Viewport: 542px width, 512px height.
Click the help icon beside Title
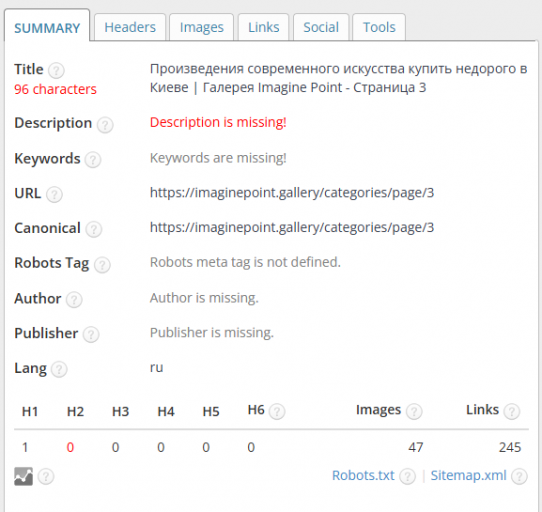(56, 71)
